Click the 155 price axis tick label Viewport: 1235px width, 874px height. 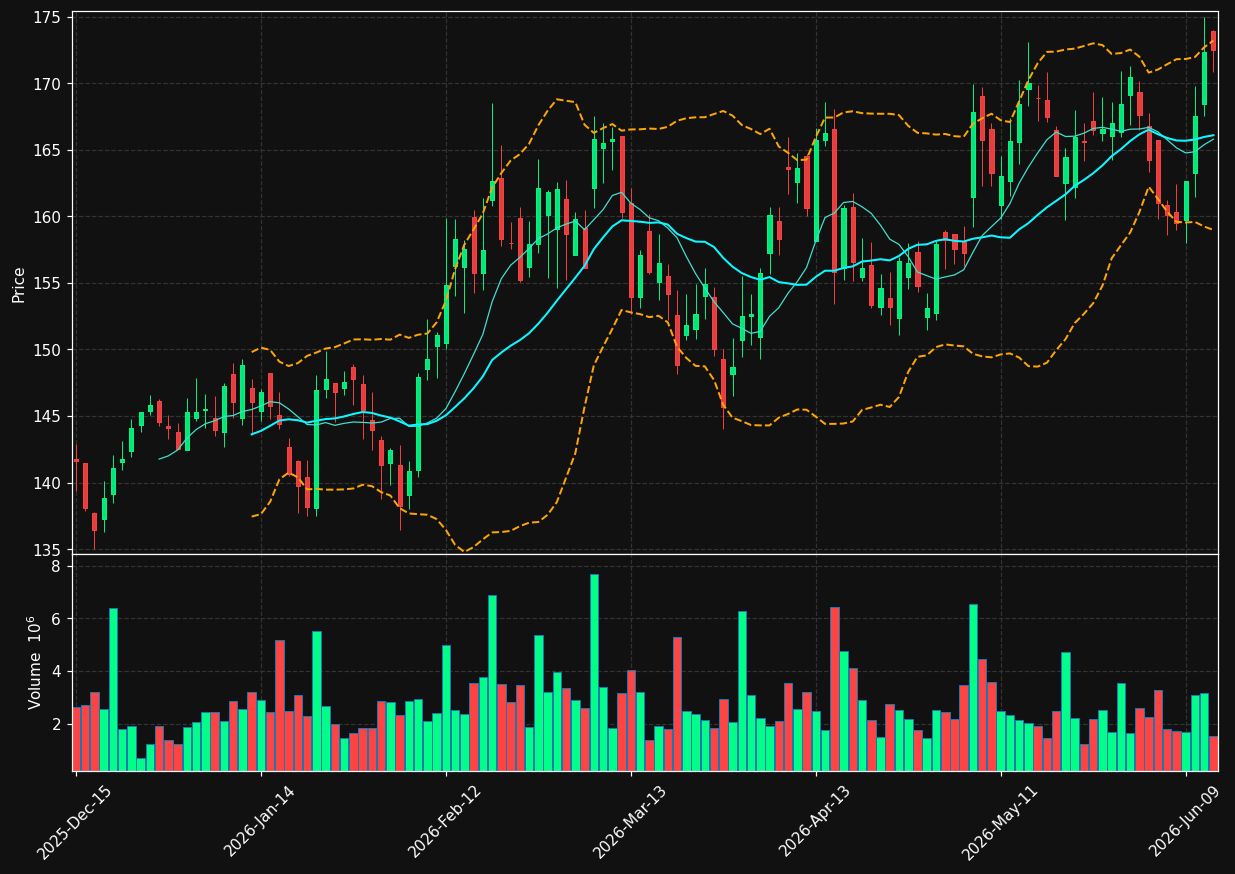tap(47, 284)
